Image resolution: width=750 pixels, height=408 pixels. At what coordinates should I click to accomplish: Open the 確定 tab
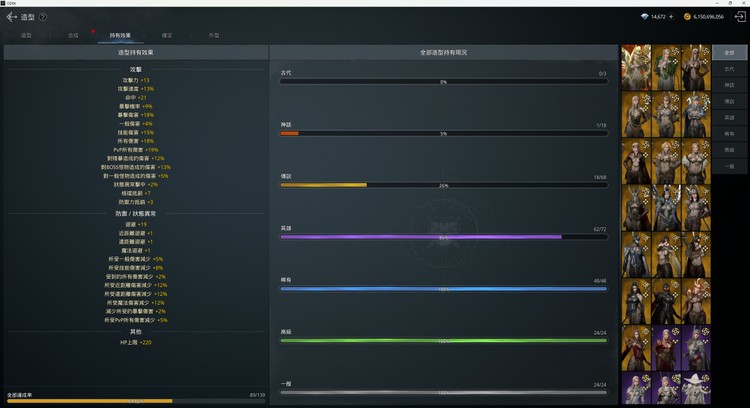pyautogui.click(x=167, y=35)
